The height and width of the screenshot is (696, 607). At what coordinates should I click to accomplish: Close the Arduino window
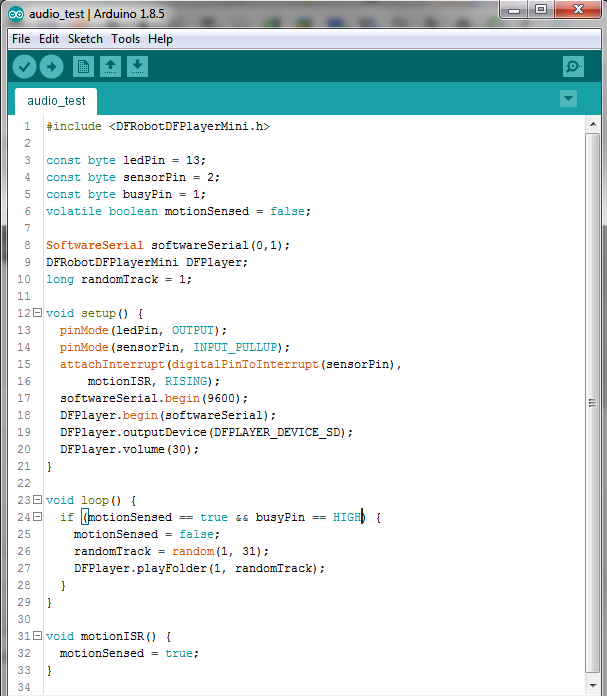[x=578, y=10]
